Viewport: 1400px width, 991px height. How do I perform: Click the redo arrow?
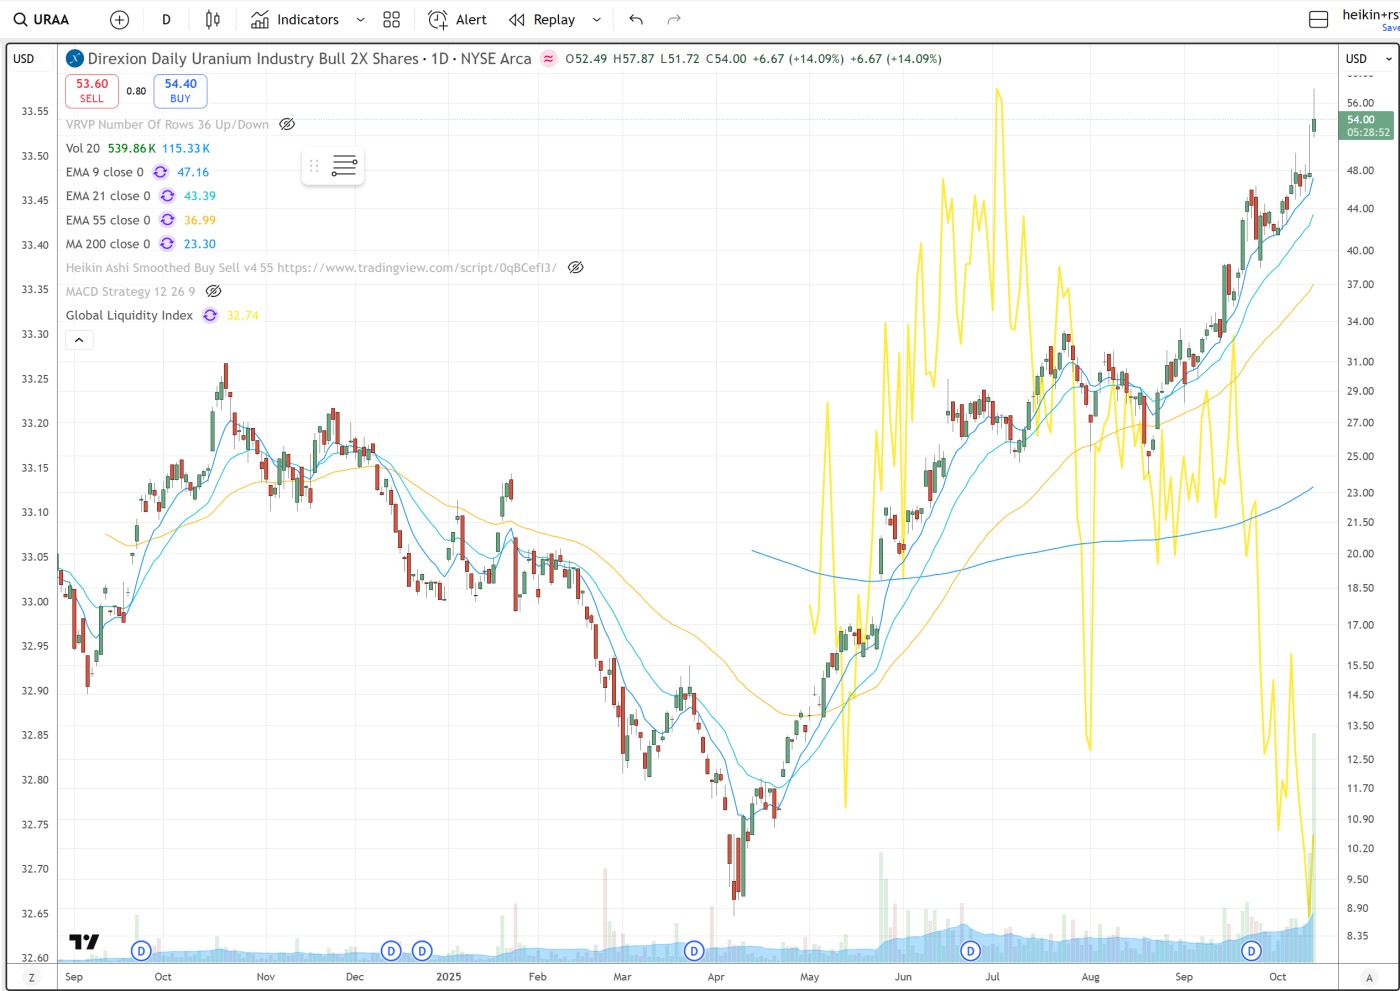pos(674,20)
